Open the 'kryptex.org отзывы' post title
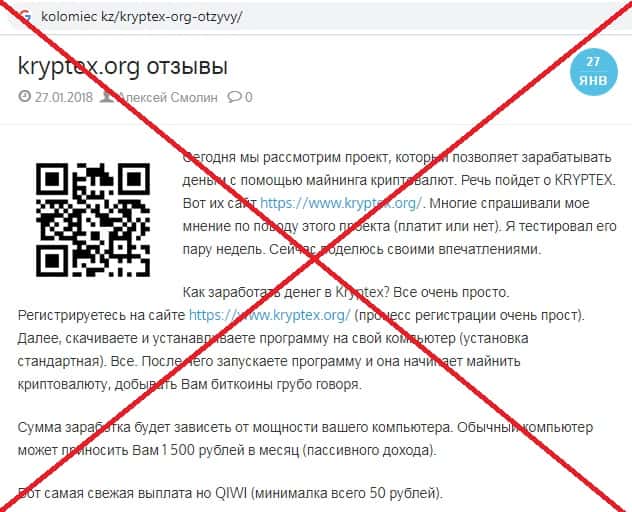 pos(123,67)
